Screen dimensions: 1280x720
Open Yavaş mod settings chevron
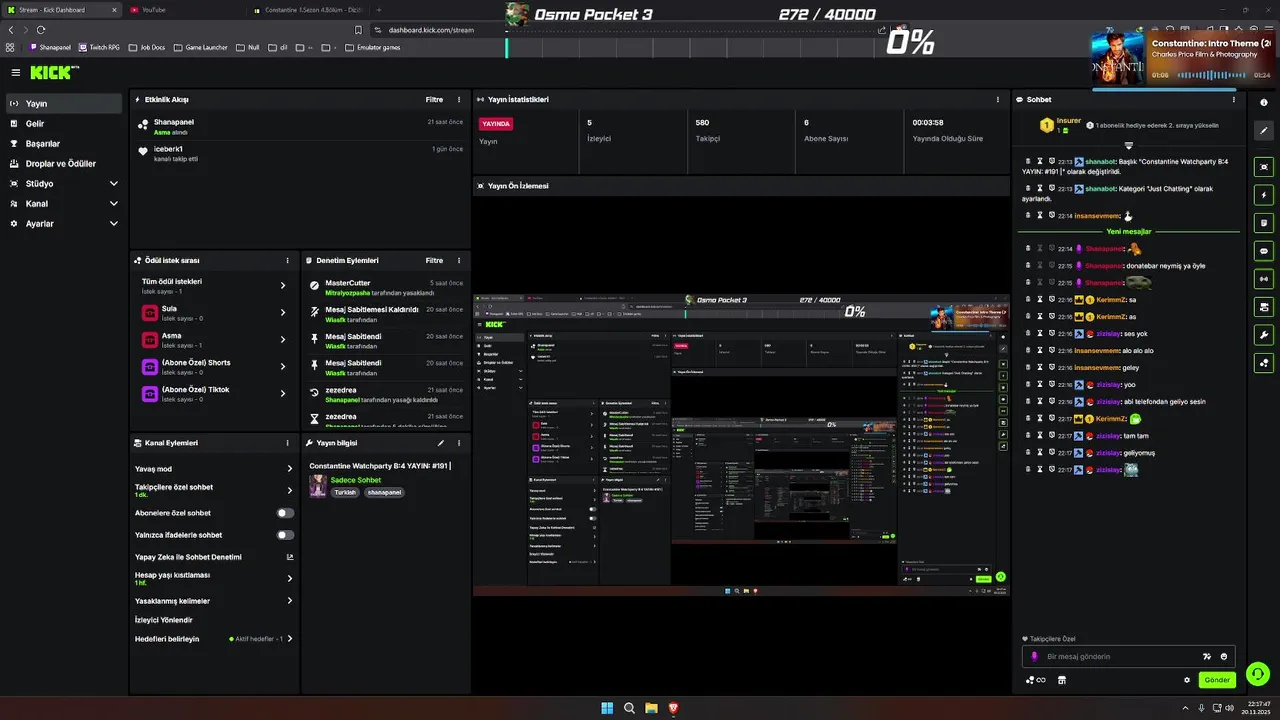290,469
